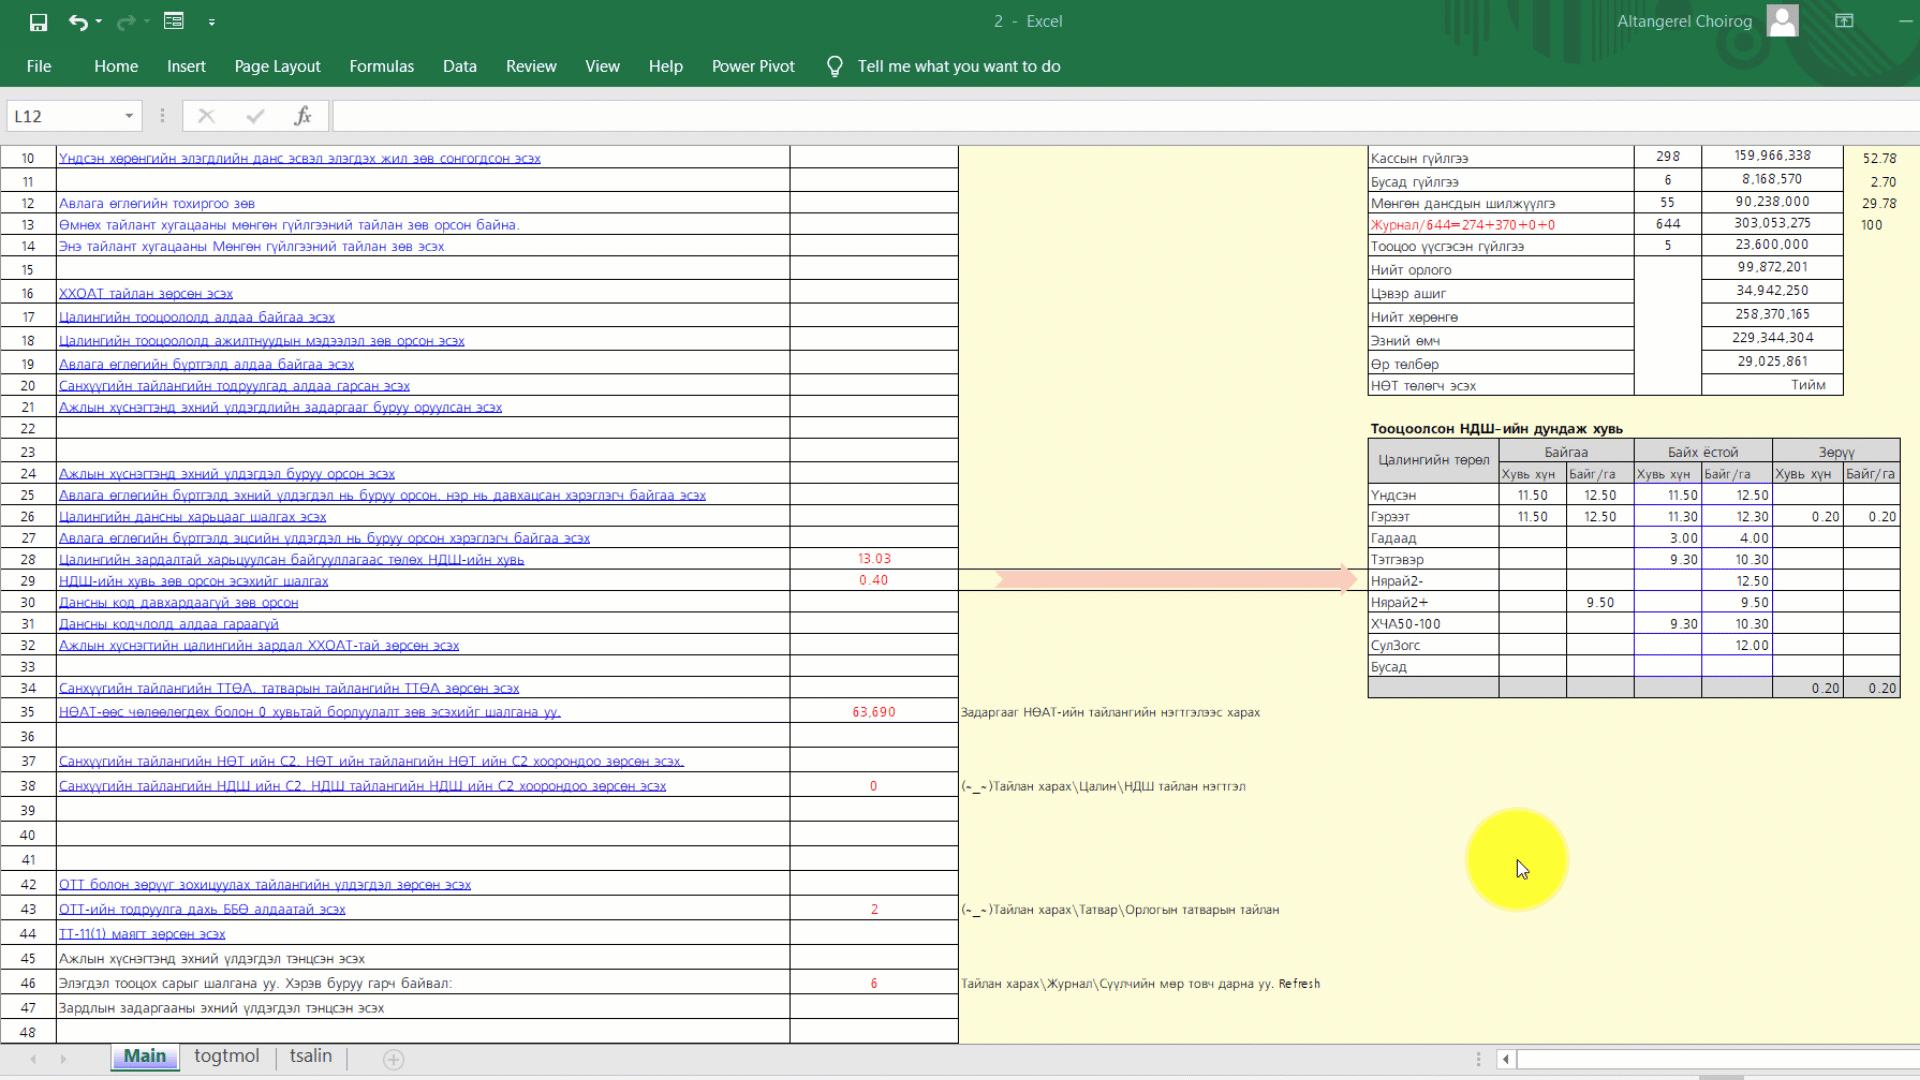The width and height of the screenshot is (1920, 1080).
Task: Open the TT-11(1) маягт зөрсөн эсэх link
Action: tap(142, 934)
